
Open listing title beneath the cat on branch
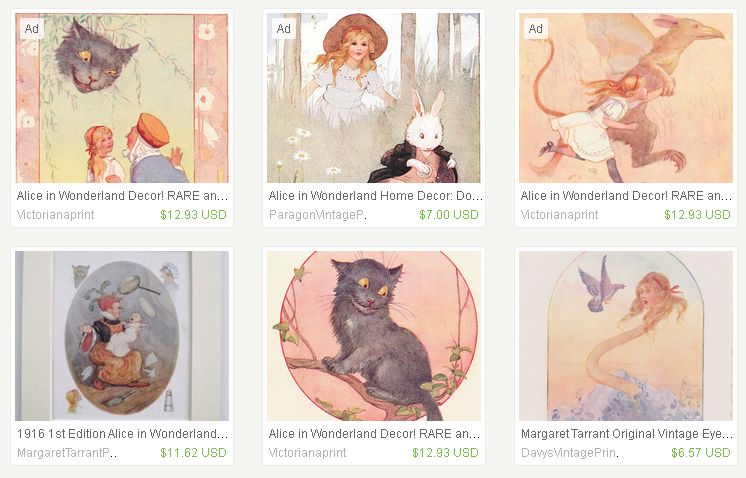pyautogui.click(x=374, y=434)
